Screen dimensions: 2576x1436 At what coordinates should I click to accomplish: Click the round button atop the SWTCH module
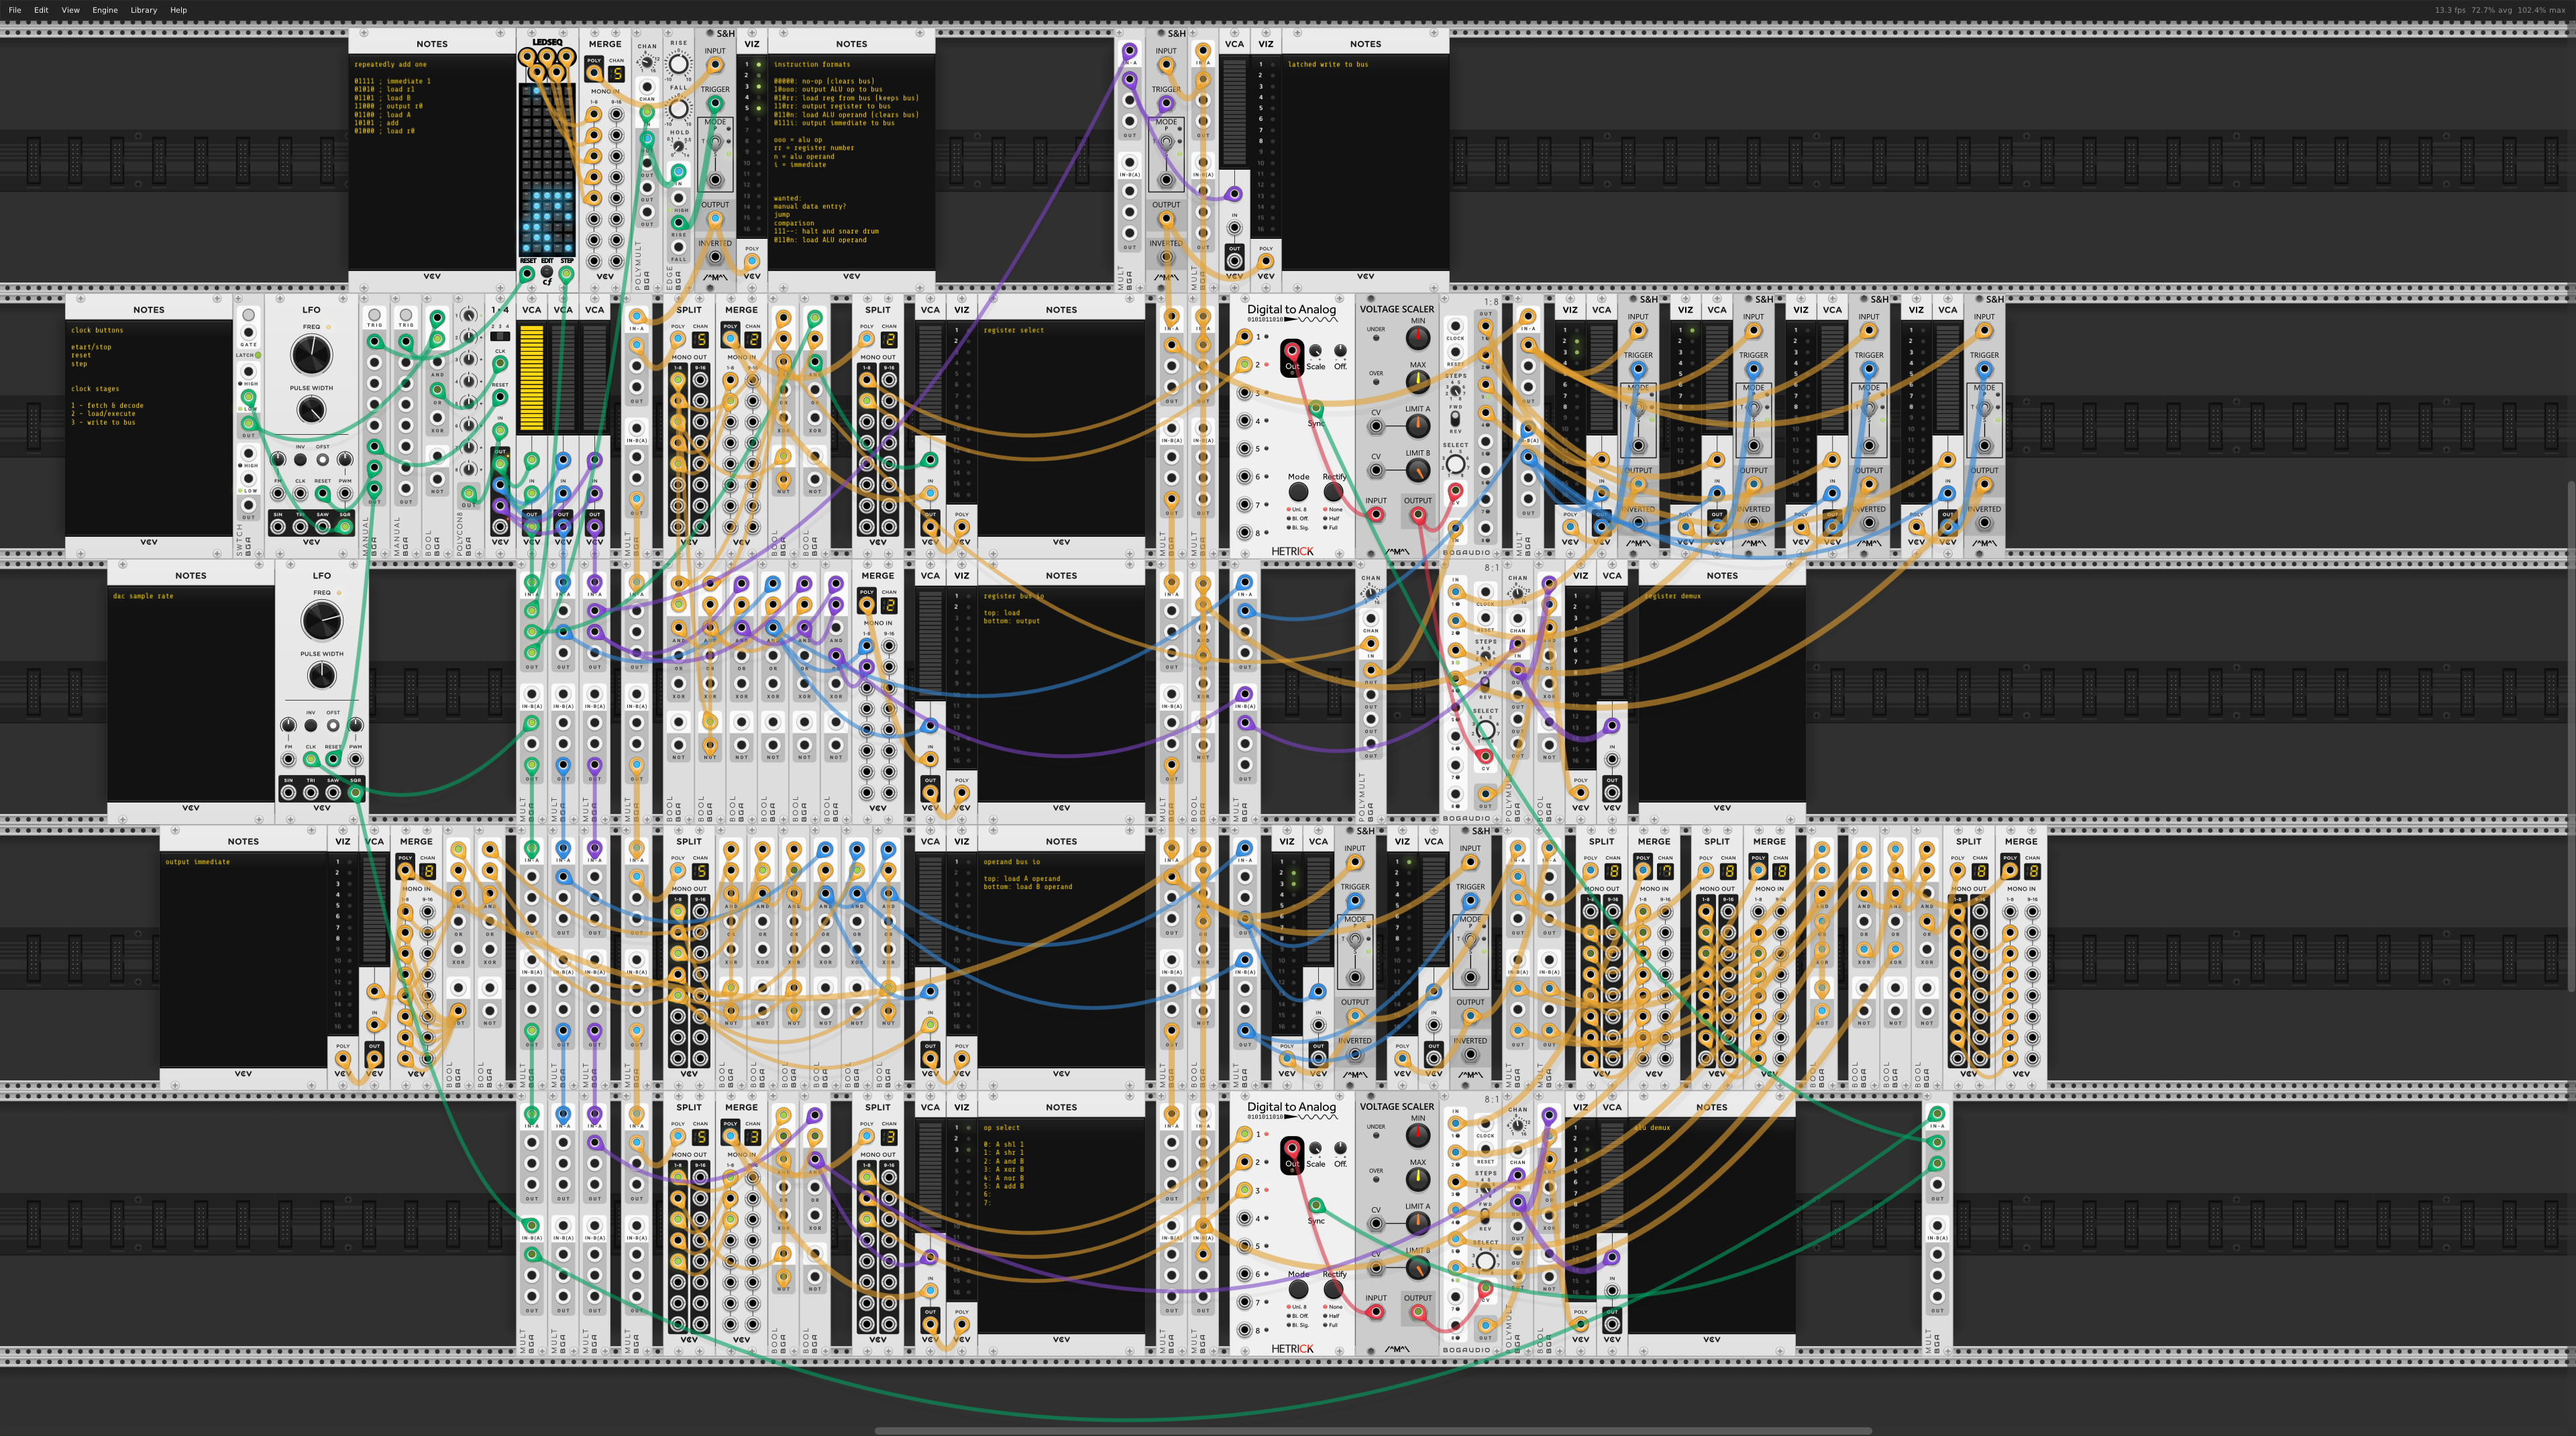click(x=248, y=315)
